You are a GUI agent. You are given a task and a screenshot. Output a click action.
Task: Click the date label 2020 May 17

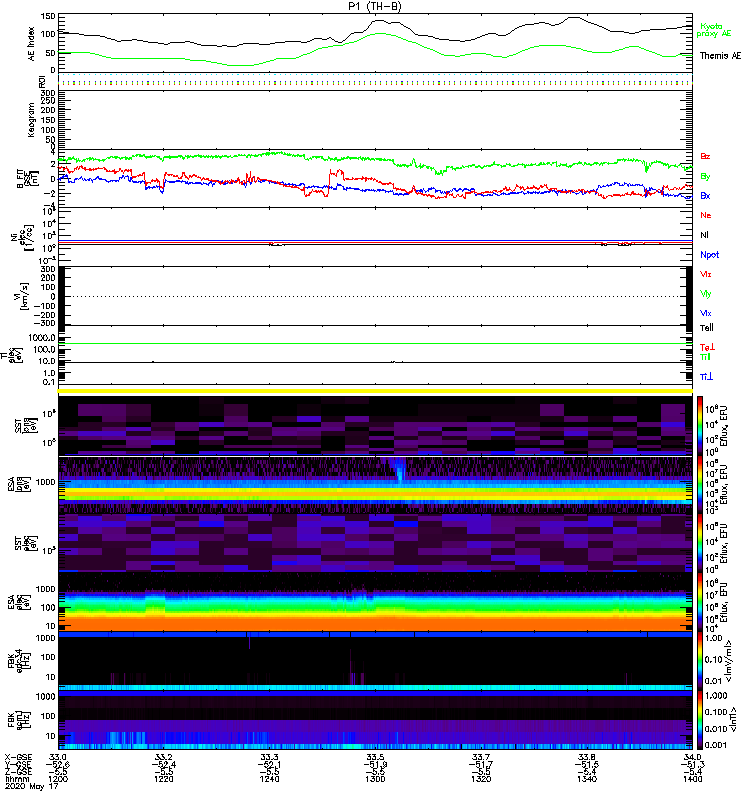click(32, 786)
